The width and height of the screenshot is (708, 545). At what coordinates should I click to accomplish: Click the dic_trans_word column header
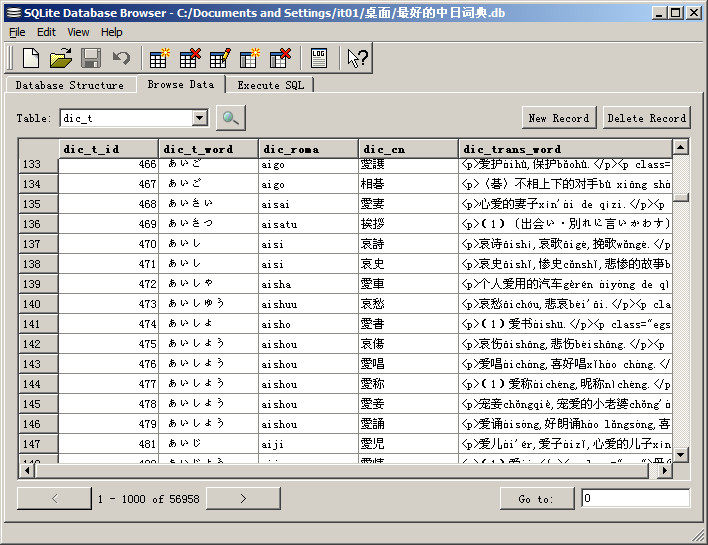point(565,149)
